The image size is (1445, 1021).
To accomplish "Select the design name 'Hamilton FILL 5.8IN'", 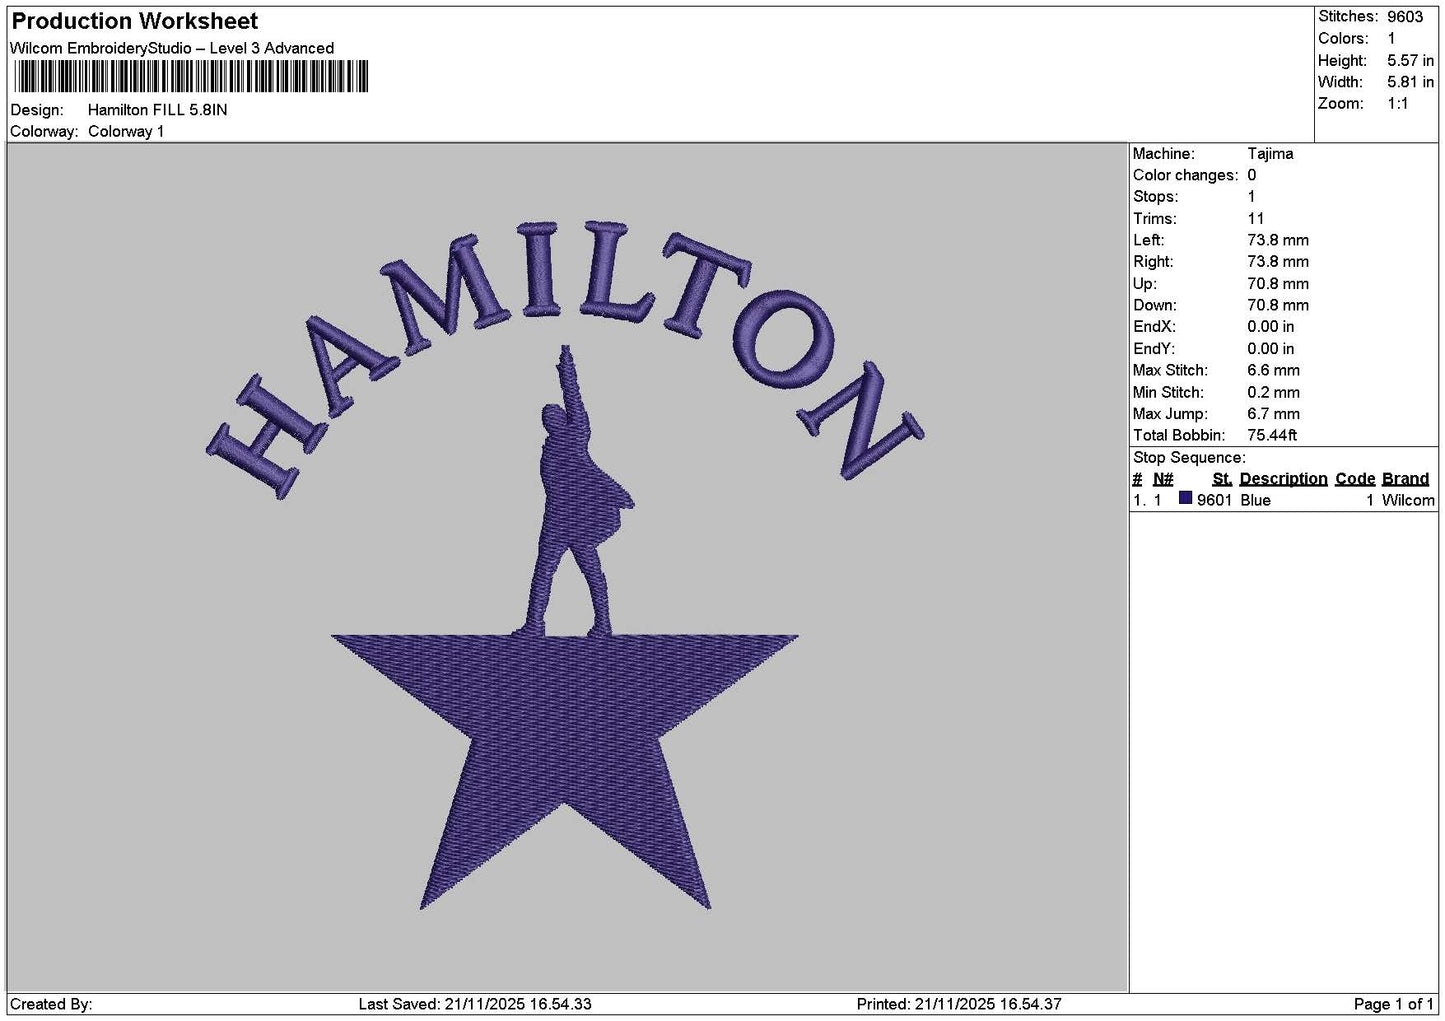I will (158, 110).
